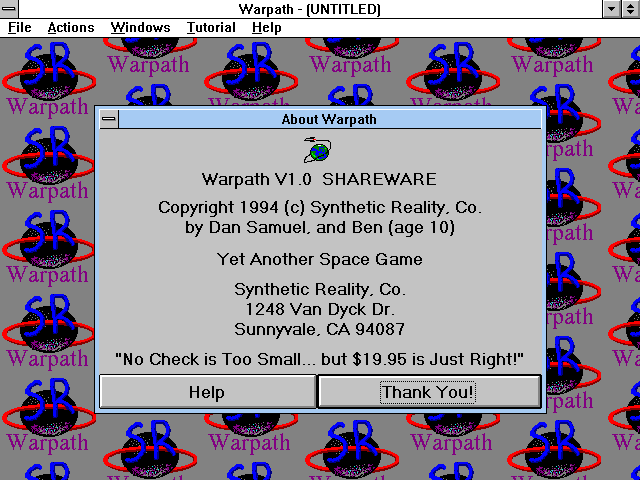Select the Tutorial menu

coord(211,27)
